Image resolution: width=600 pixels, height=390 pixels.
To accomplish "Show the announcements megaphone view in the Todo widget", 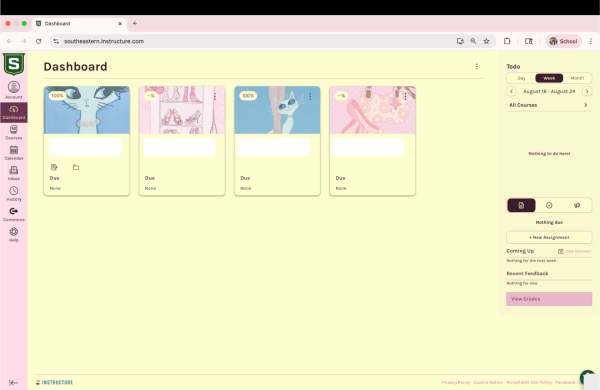I will pyautogui.click(x=577, y=206).
